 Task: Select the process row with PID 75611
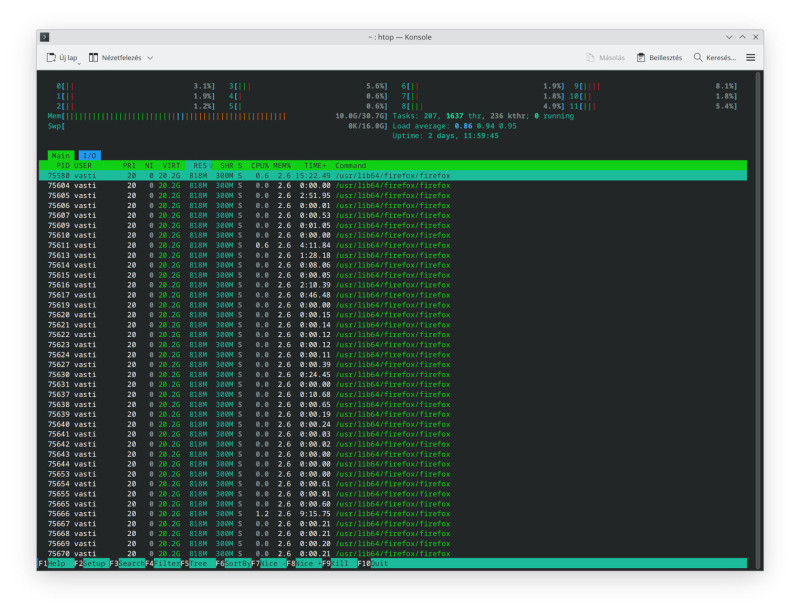point(393,245)
